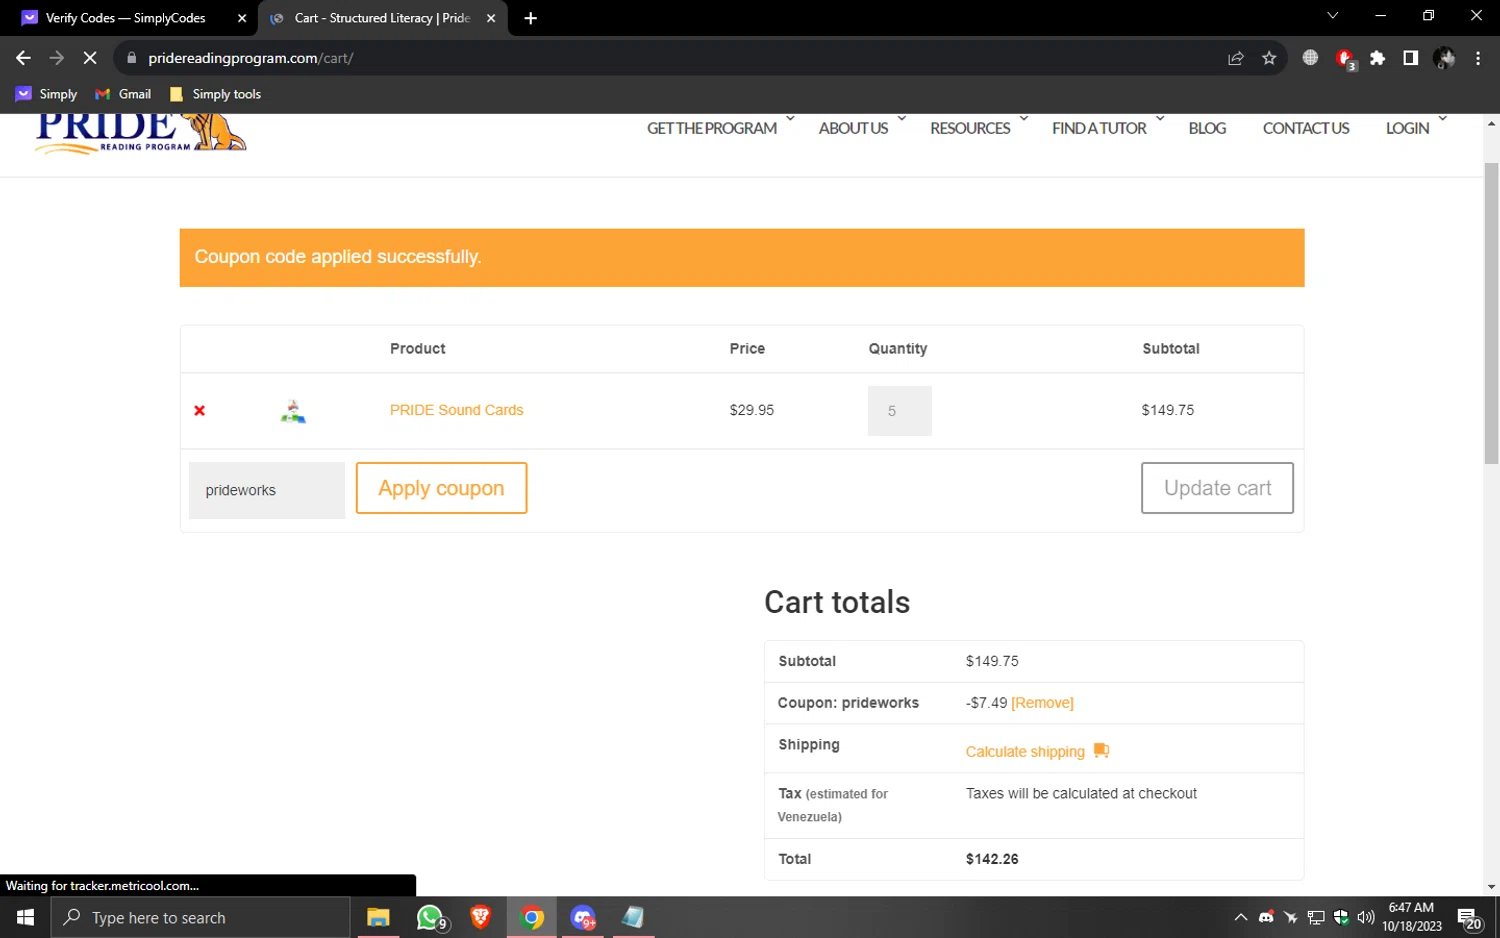Screen dimensions: 1500x938
Task: Open the volume control in system tray
Action: [1366, 917]
